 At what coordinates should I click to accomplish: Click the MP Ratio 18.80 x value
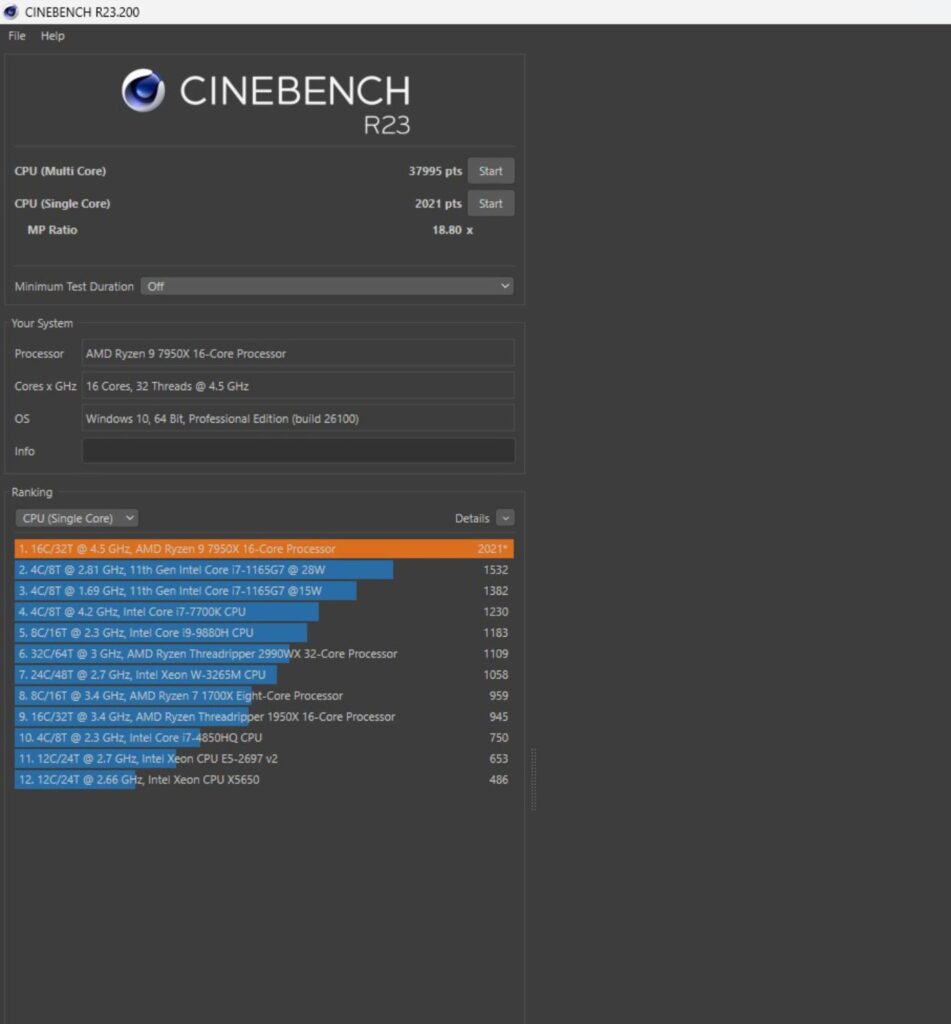(x=452, y=230)
